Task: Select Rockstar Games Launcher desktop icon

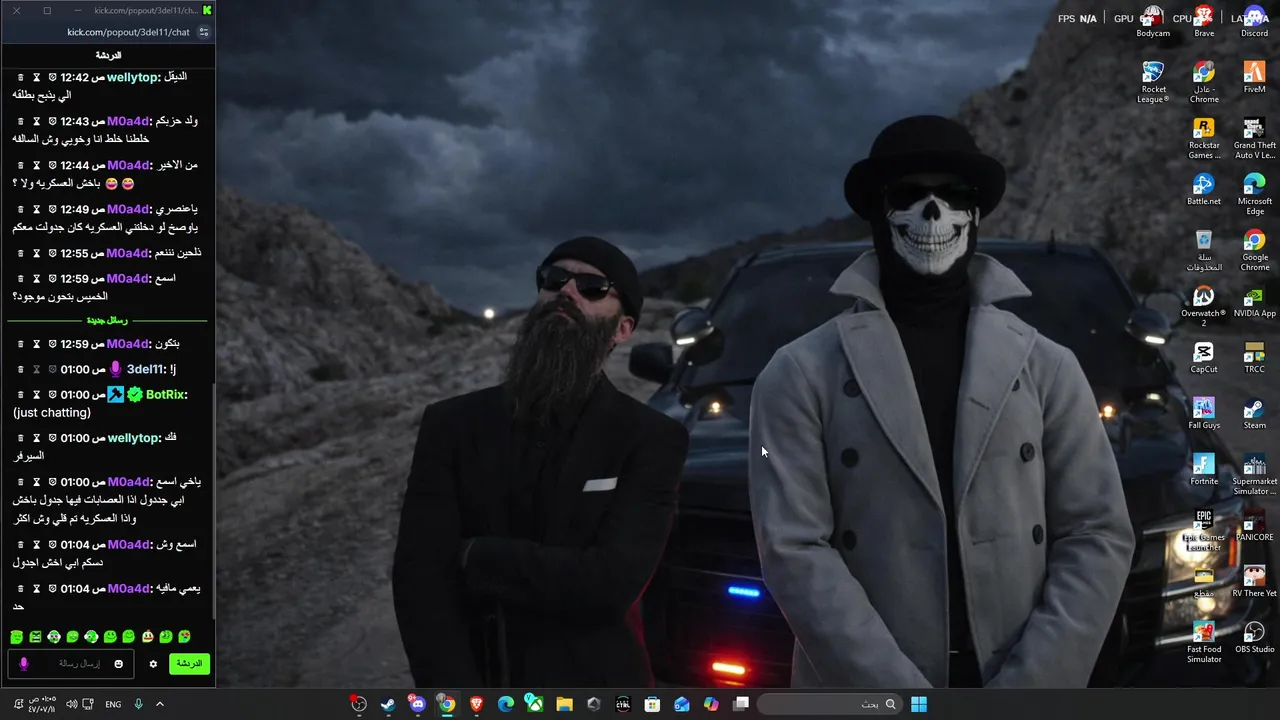Action: click(1204, 138)
